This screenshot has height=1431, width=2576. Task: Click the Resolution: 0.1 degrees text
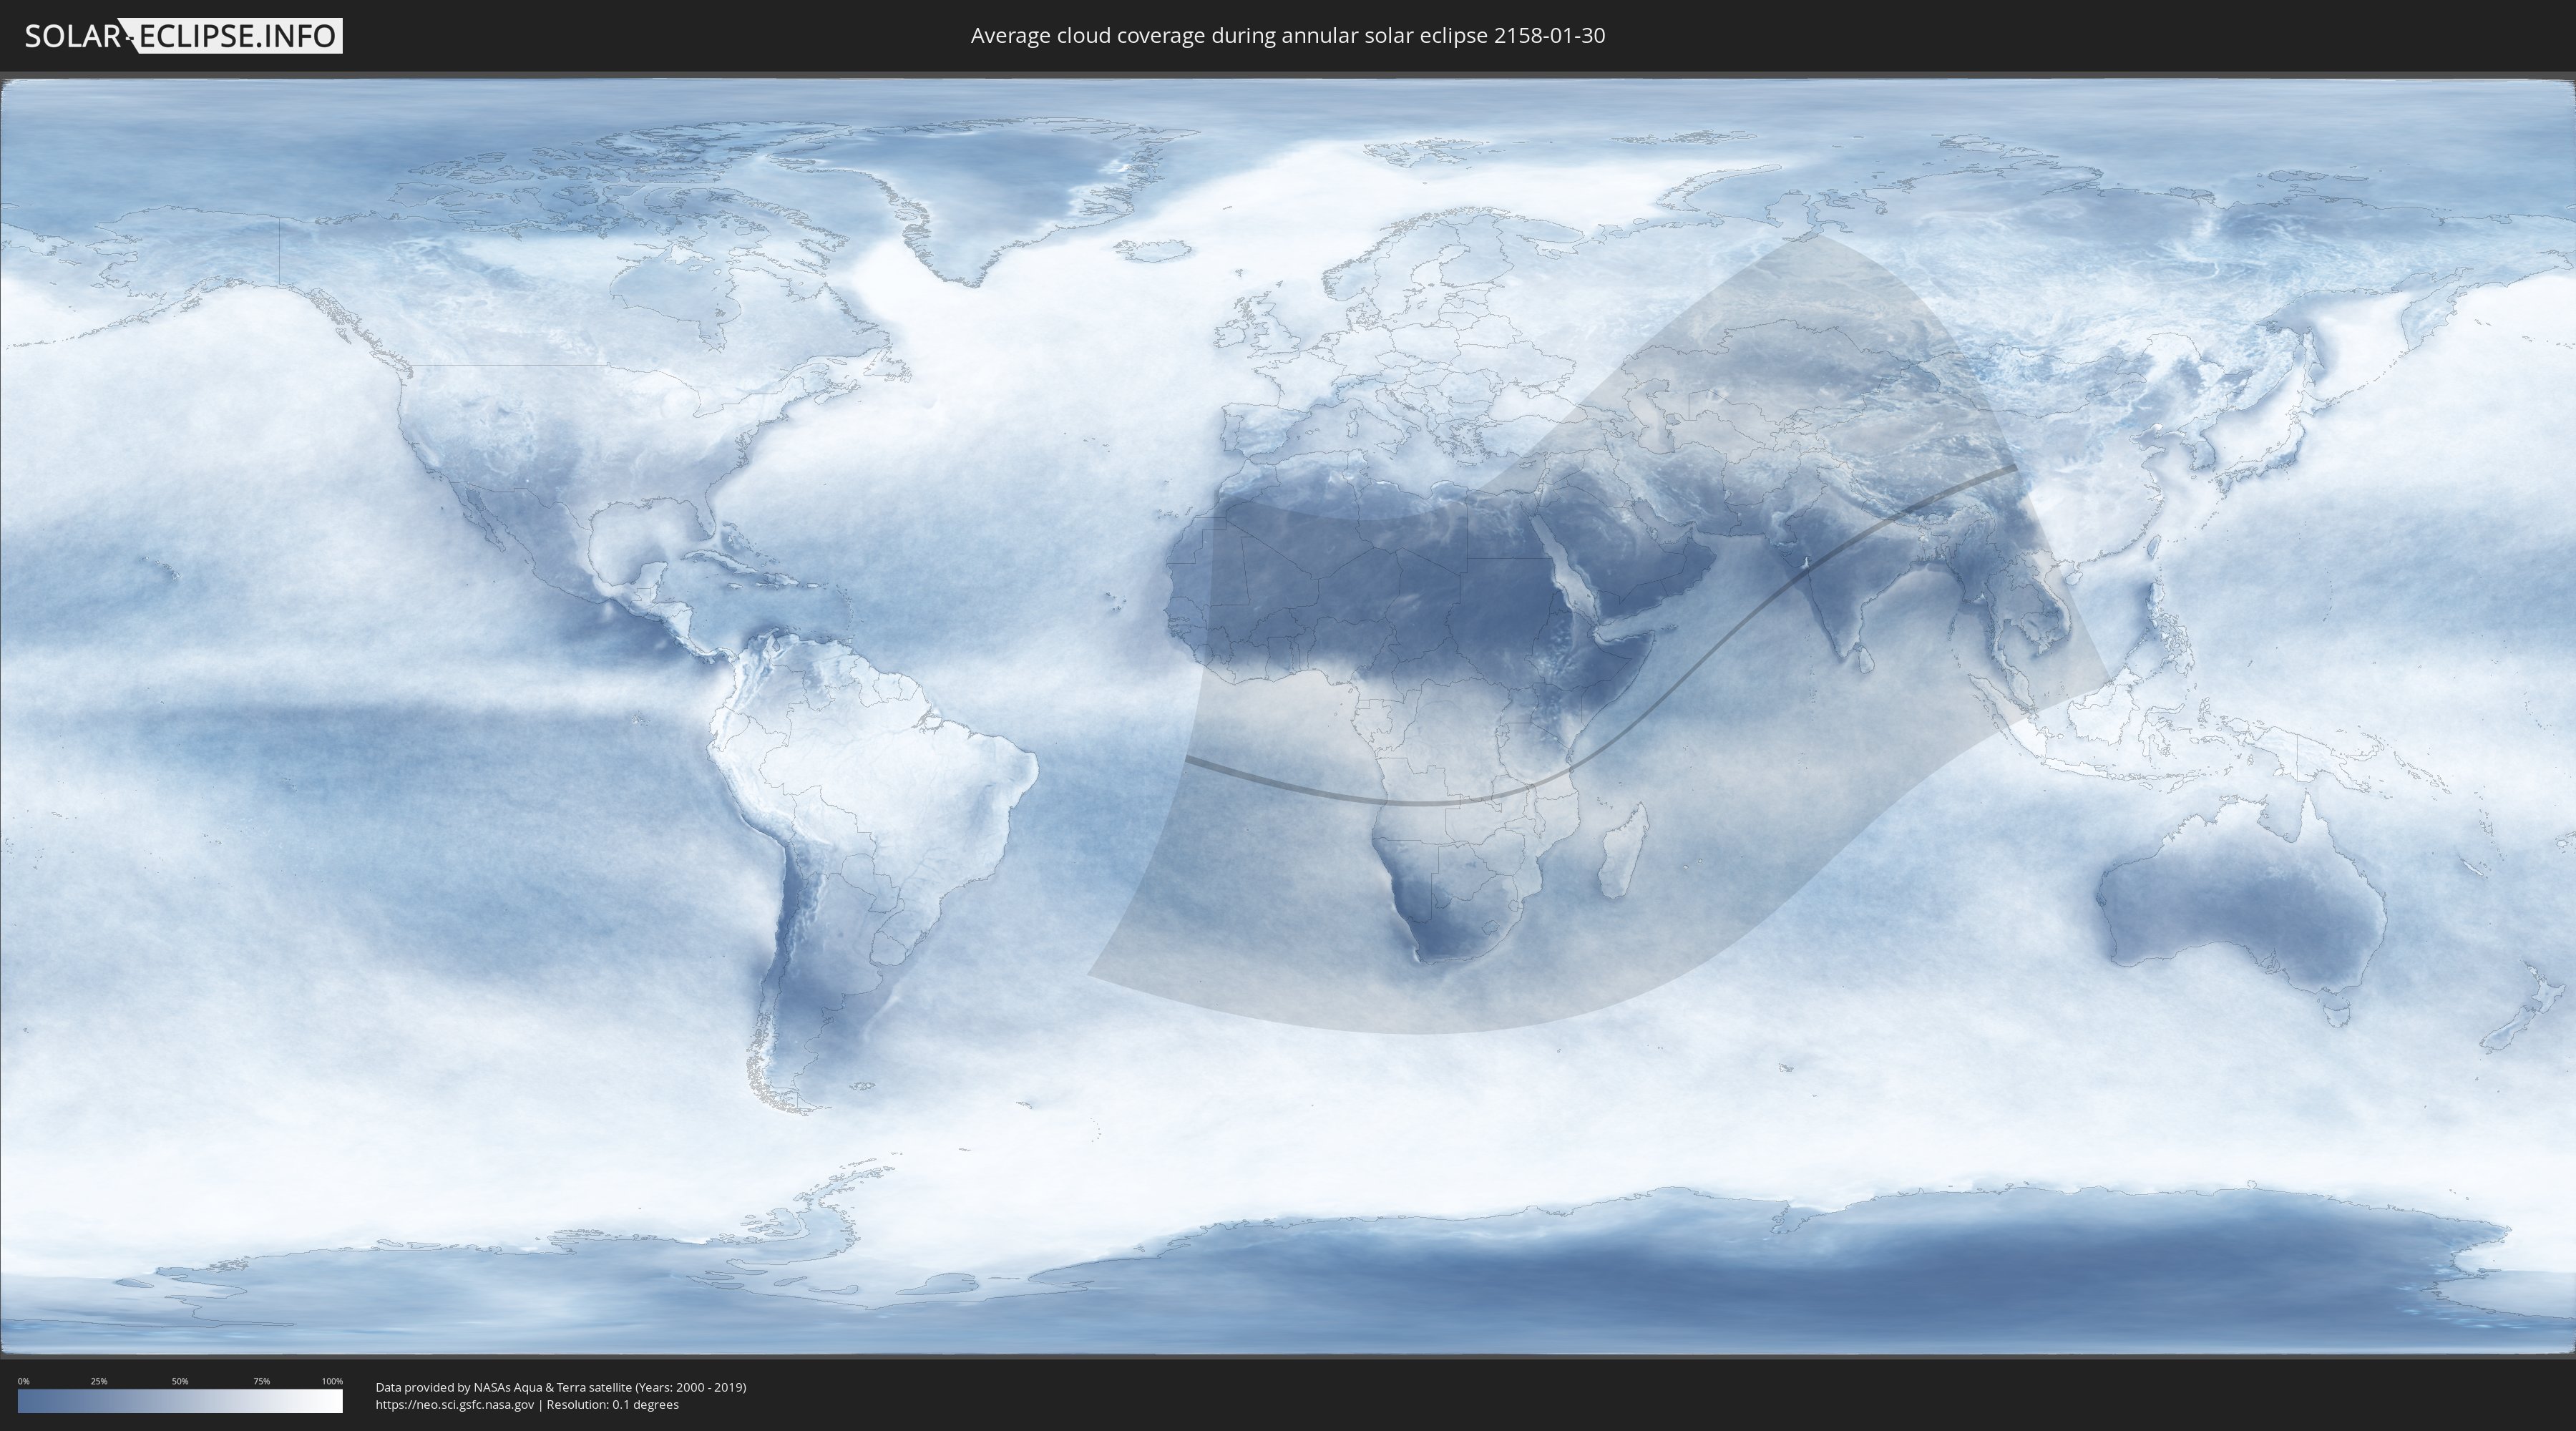612,1405
